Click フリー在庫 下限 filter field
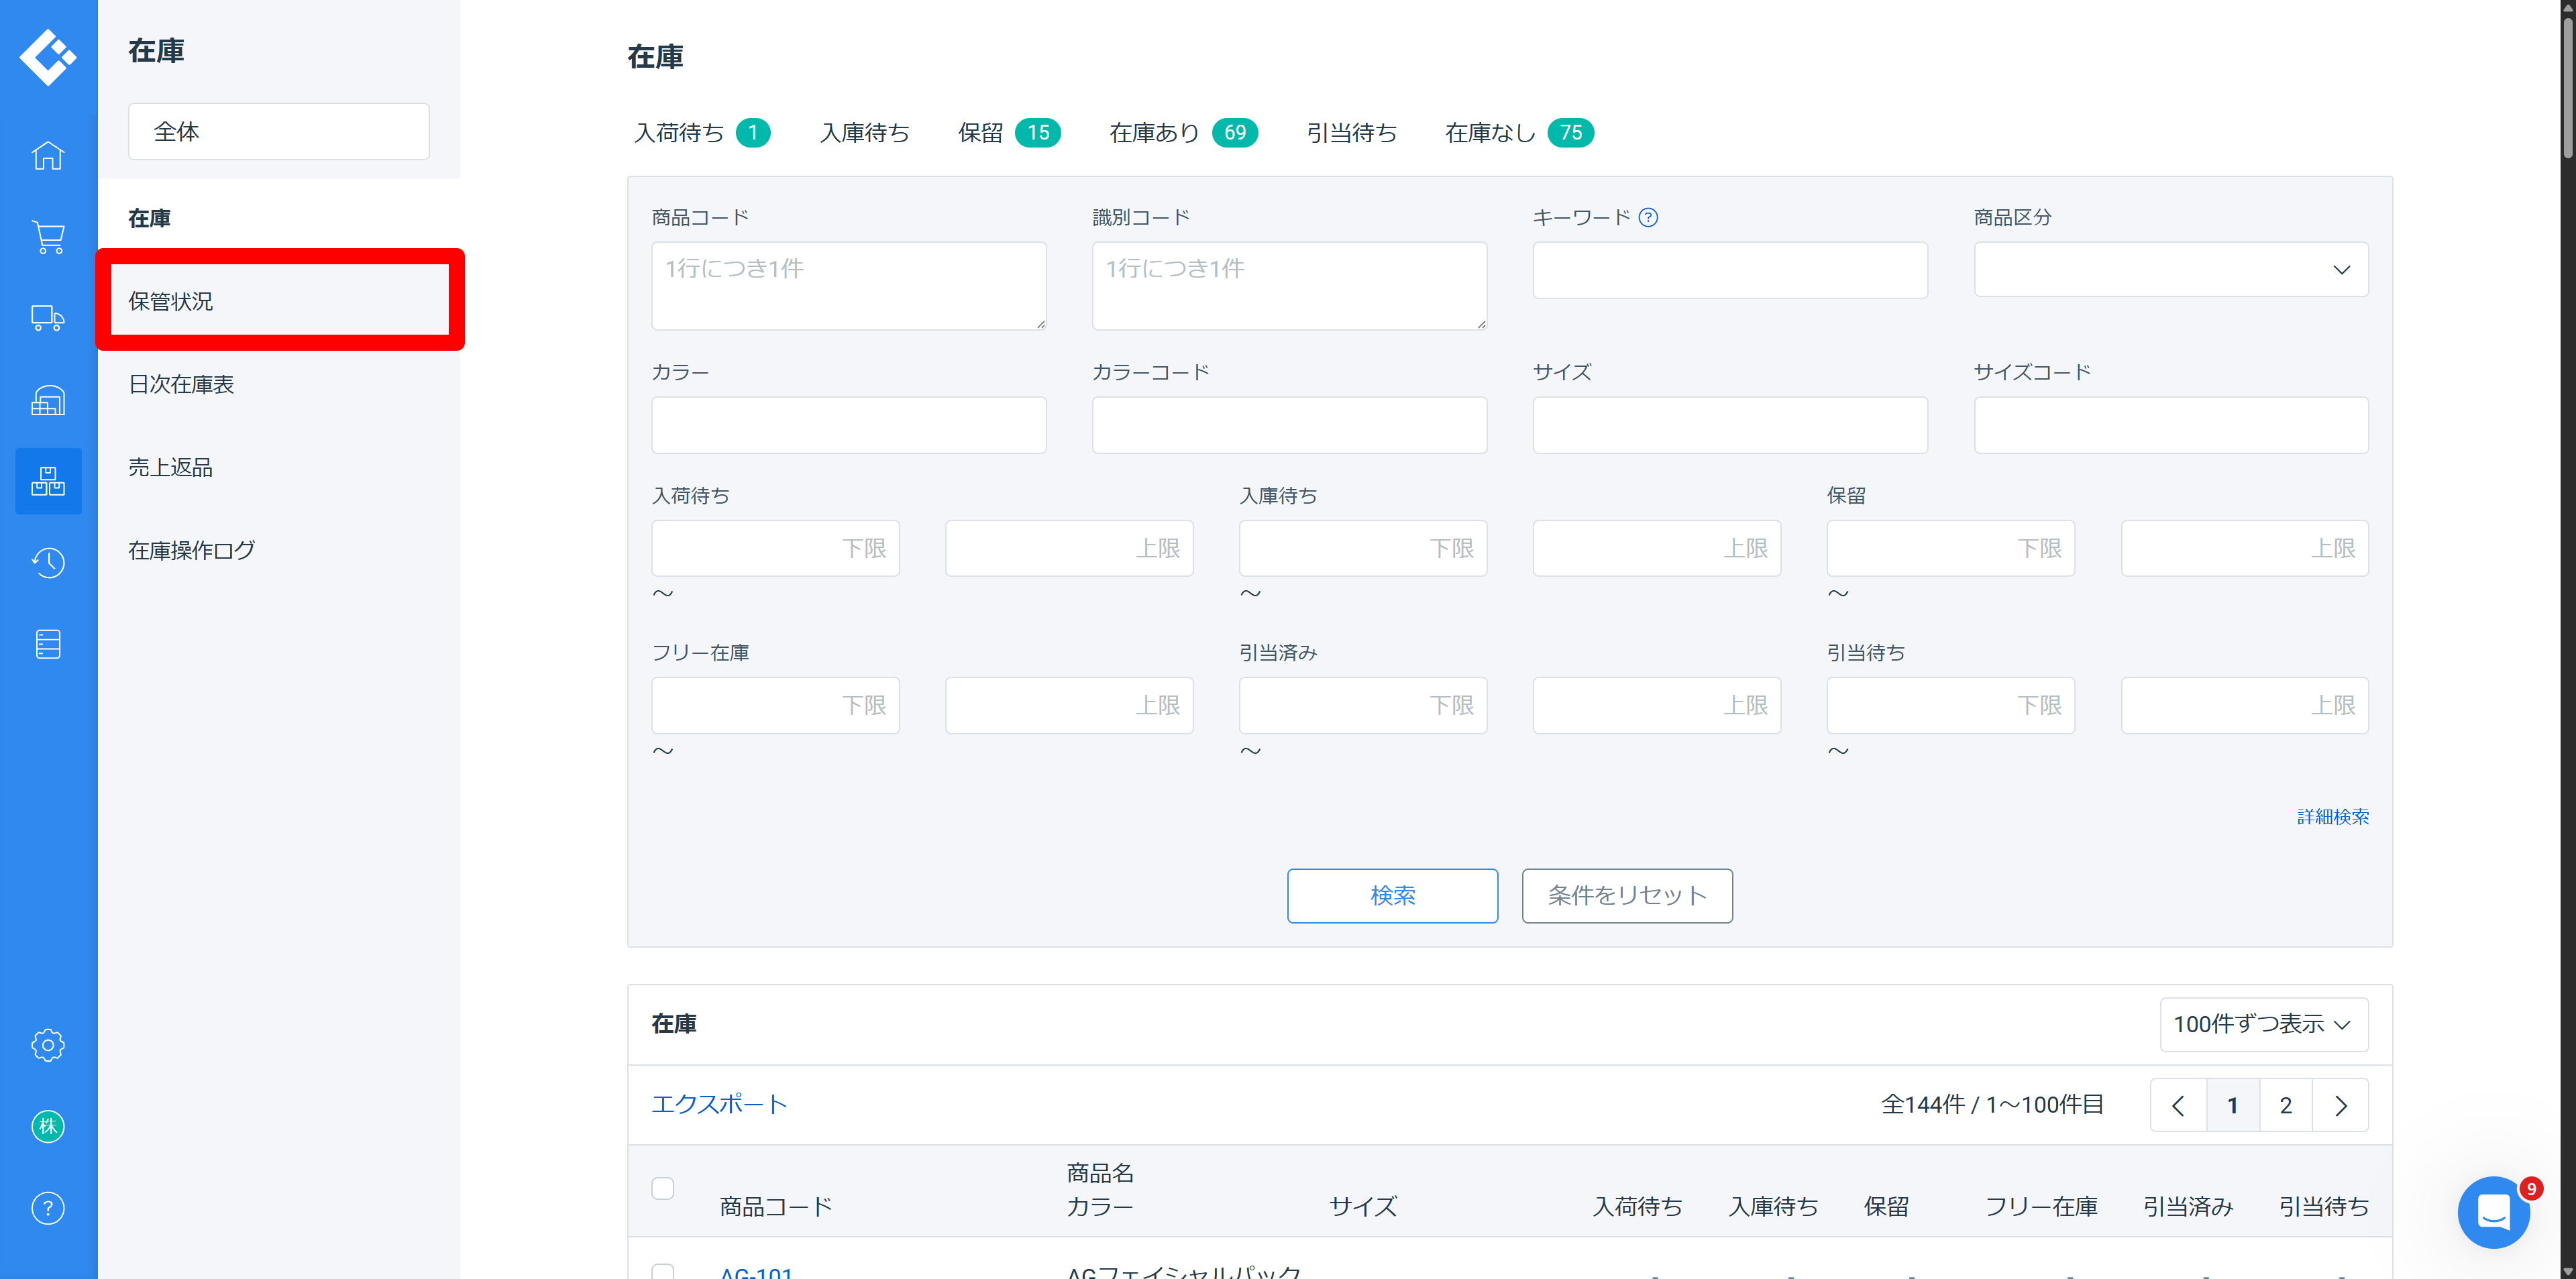The height and width of the screenshot is (1279, 2576). (775, 705)
